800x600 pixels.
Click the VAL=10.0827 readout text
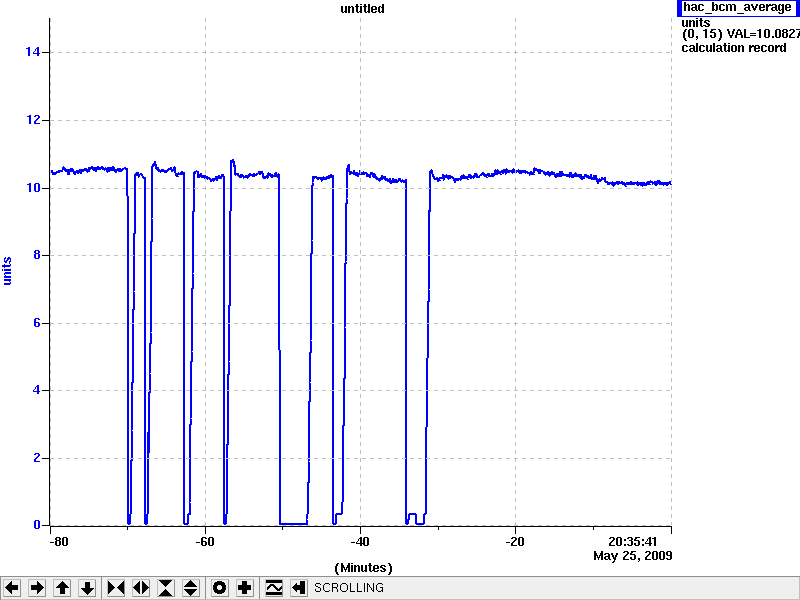click(764, 34)
